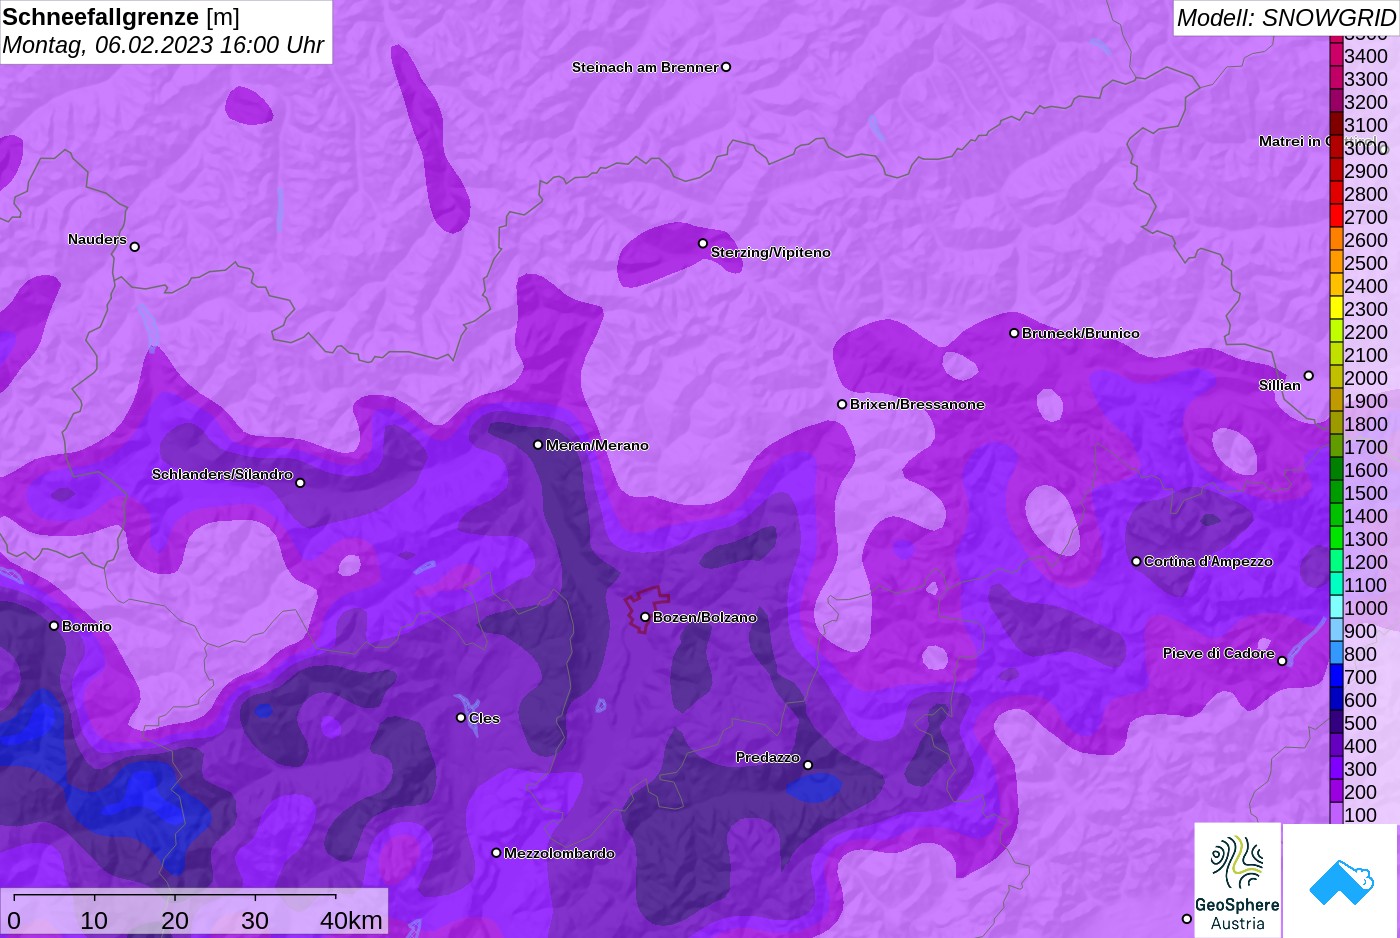
Task: Click the 'Modell: SNOWGRID' label
Action: [1286, 18]
